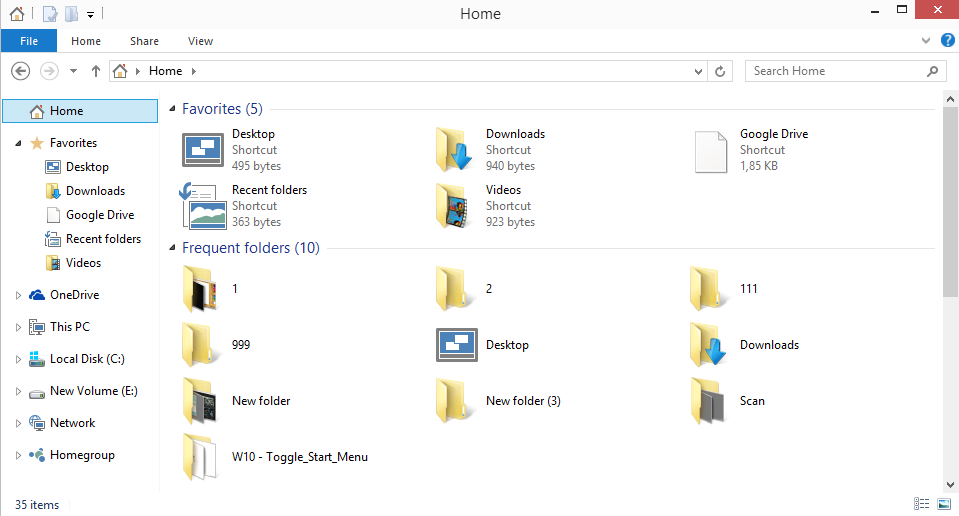Click the magnifier search icon
The image size is (959, 516).
933,71
